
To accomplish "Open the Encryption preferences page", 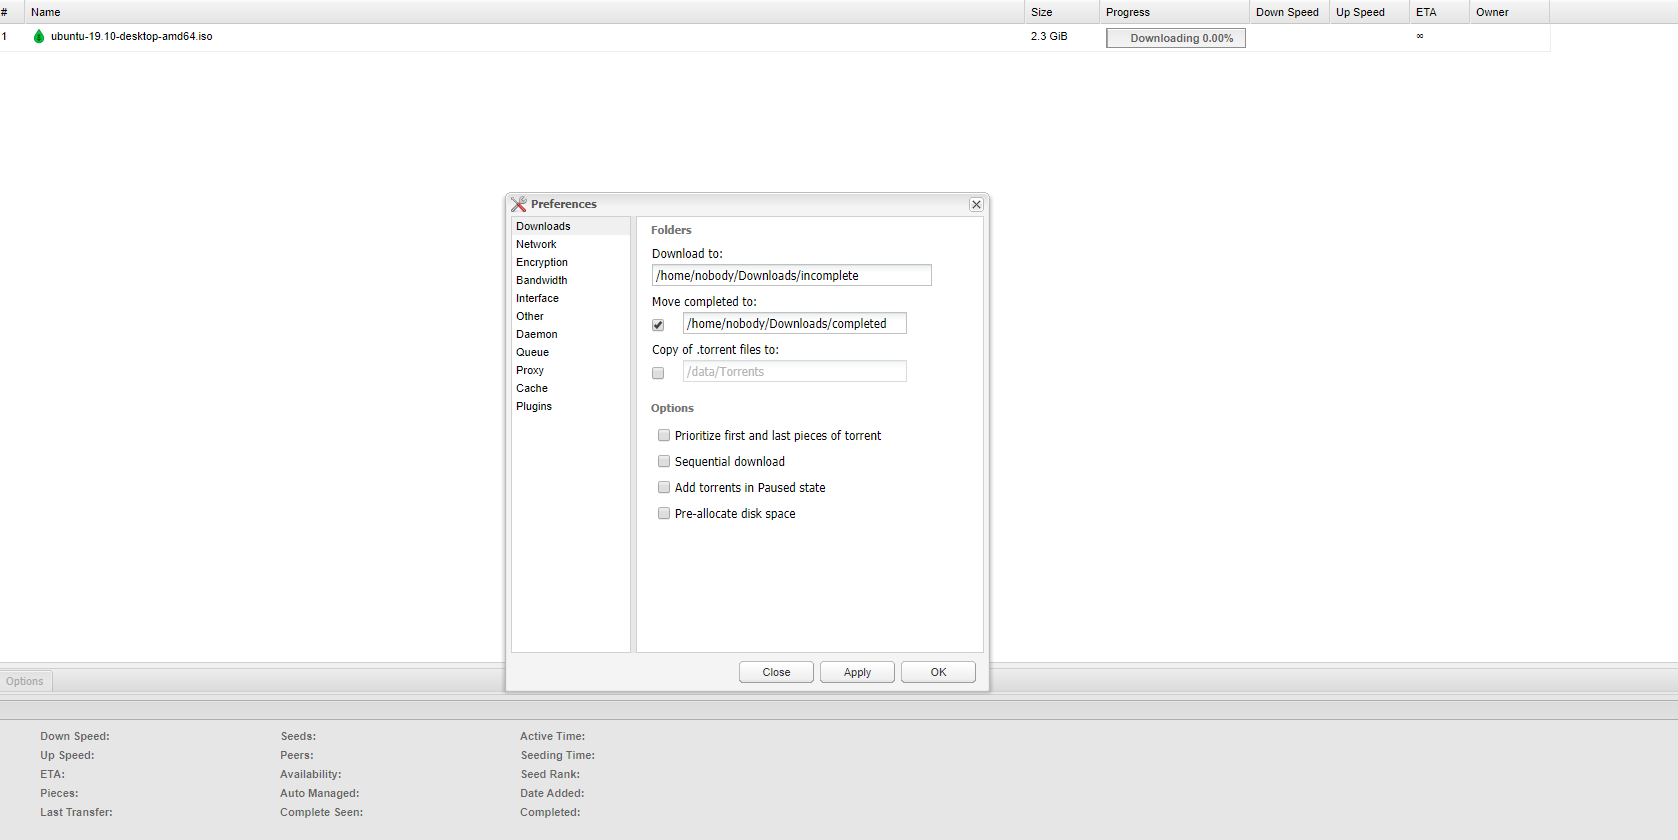I will [570, 262].
